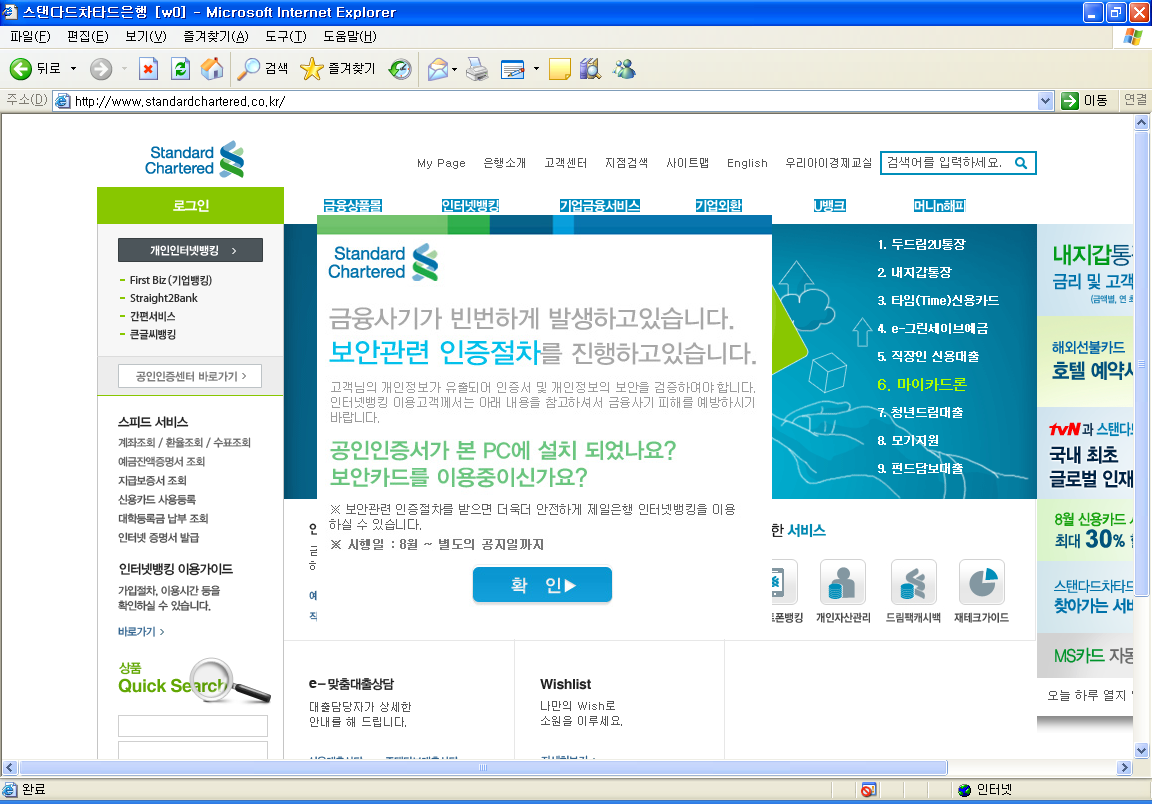Screen dimensions: 1152x804
Task: Click 공인인증센터 바로가기 button
Action: point(190,376)
